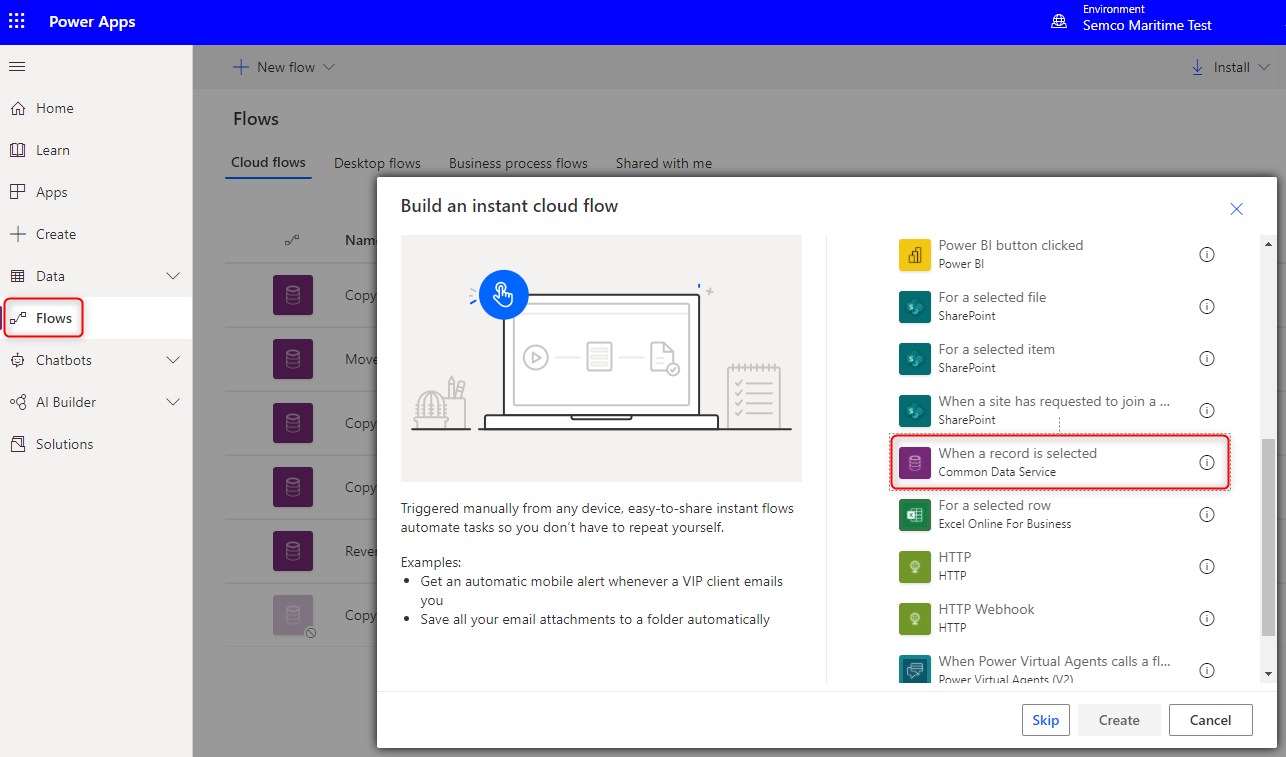Select 'For a selected row' trigger
The width and height of the screenshot is (1286, 757).
pyautogui.click(x=1060, y=515)
